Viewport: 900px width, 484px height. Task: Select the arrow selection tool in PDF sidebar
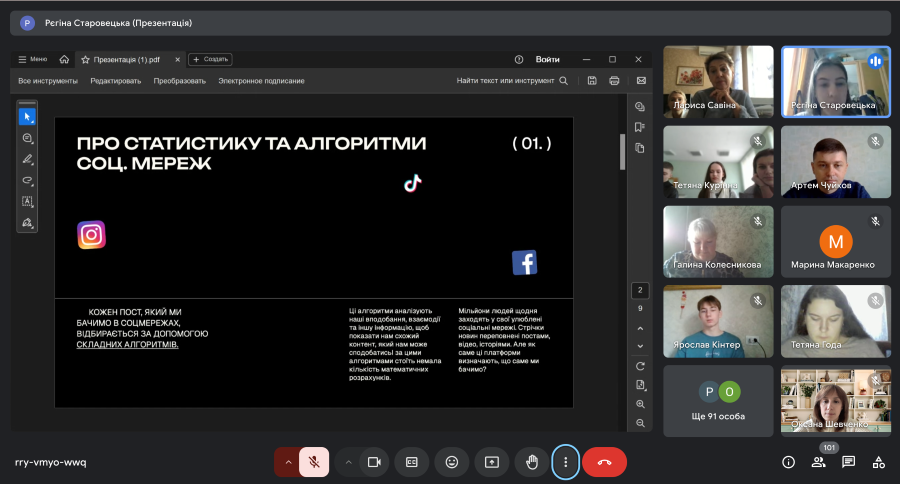coord(27,117)
